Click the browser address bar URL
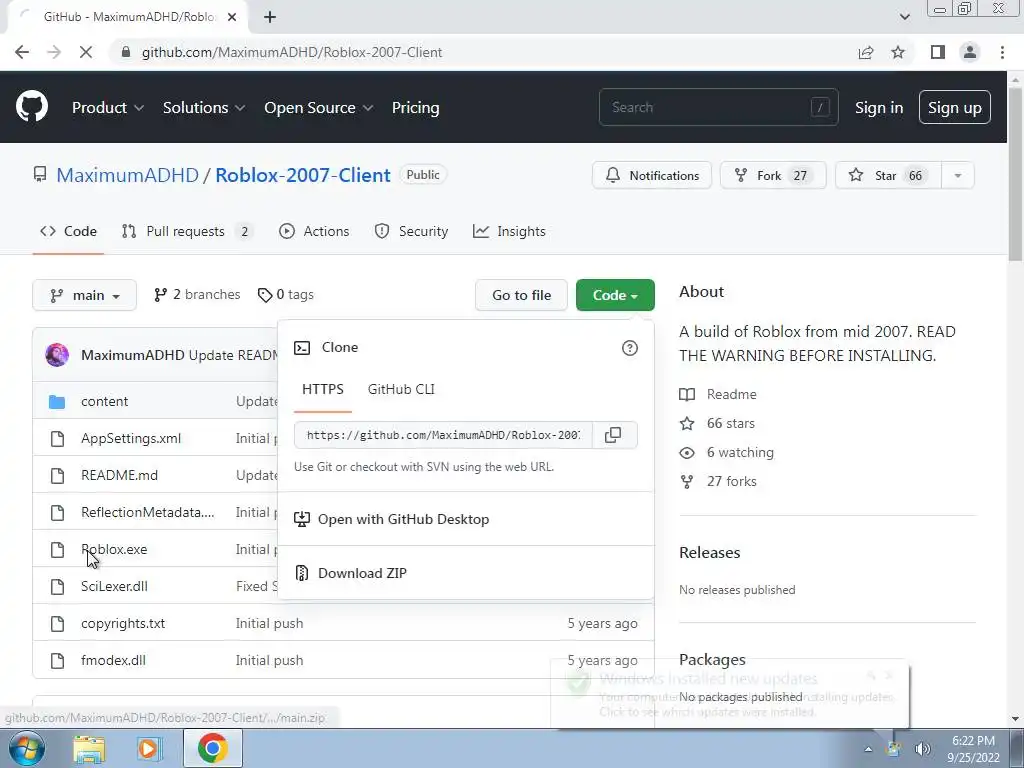 (292, 52)
